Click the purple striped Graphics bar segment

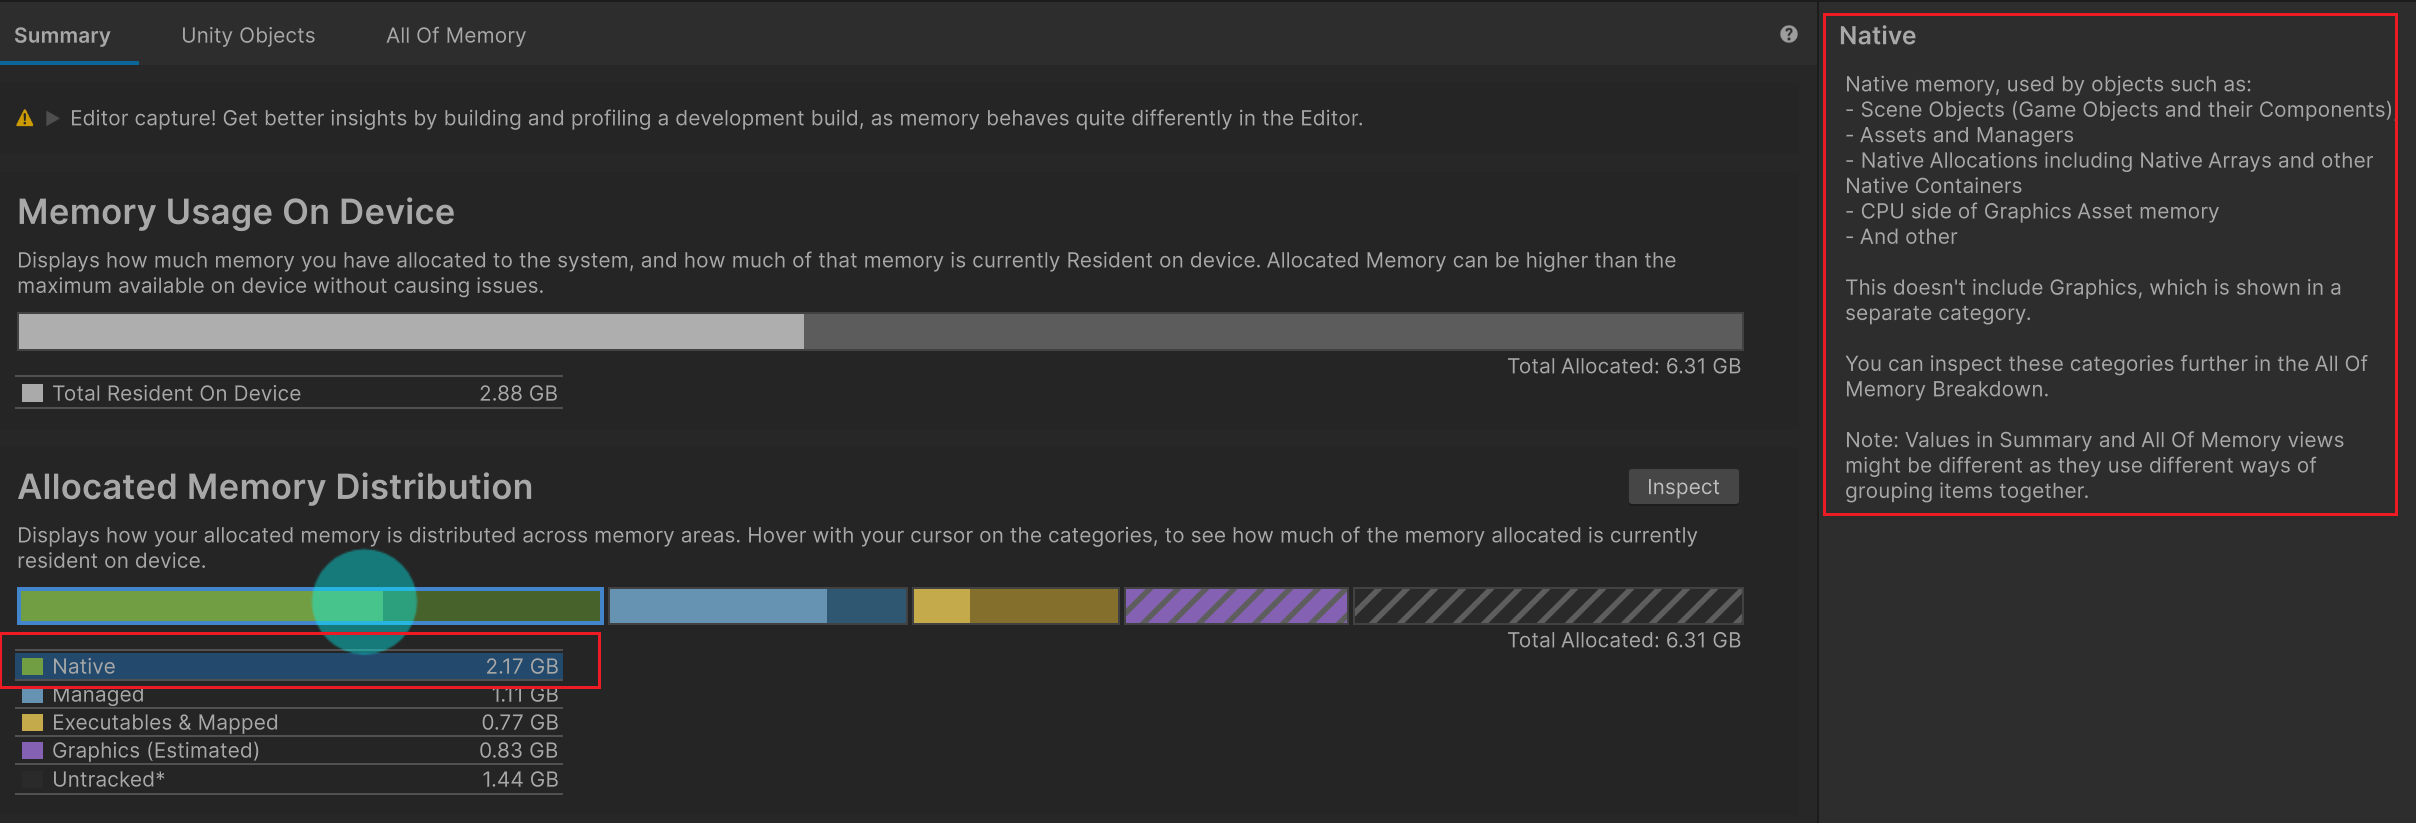(1236, 606)
